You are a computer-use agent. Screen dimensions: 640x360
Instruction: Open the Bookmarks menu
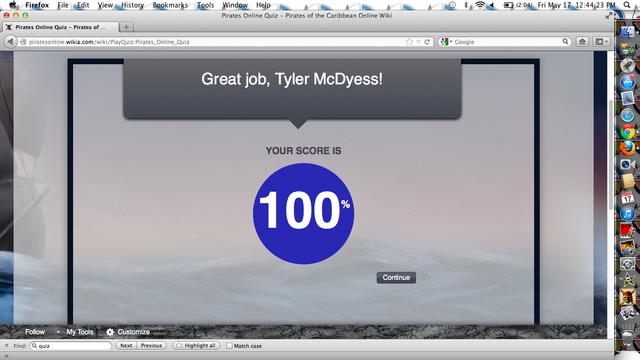(170, 5)
